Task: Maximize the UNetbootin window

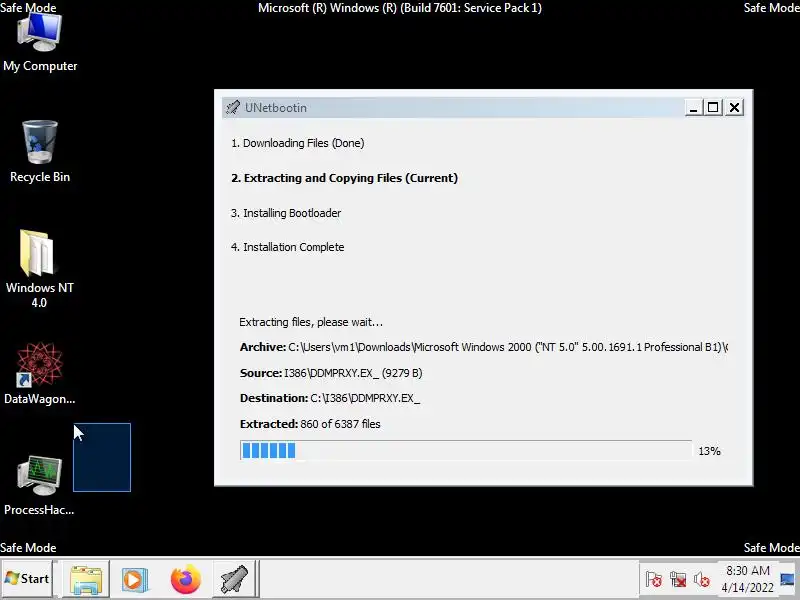Action: tap(713, 108)
